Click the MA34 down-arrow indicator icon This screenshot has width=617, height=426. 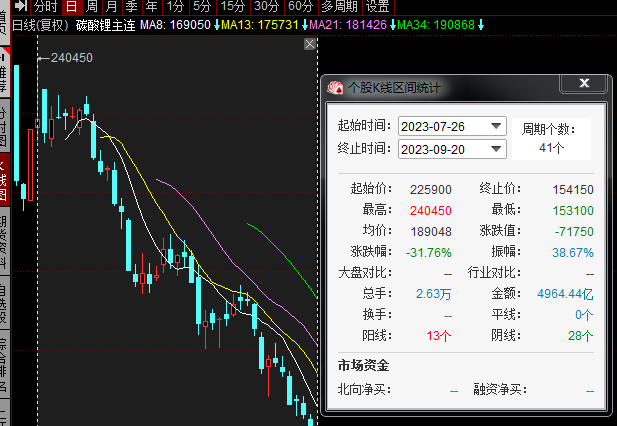(x=481, y=24)
